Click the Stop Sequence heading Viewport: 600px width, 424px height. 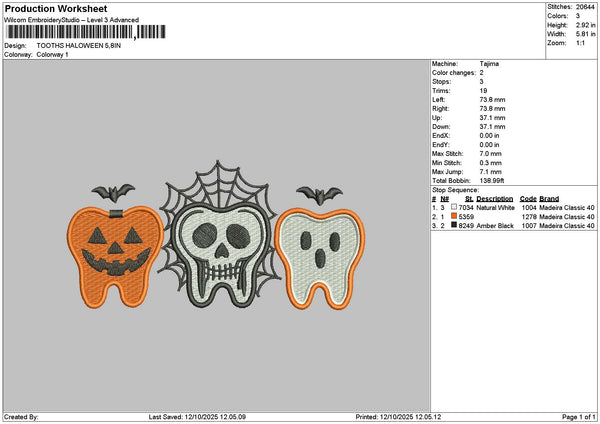tap(455, 190)
